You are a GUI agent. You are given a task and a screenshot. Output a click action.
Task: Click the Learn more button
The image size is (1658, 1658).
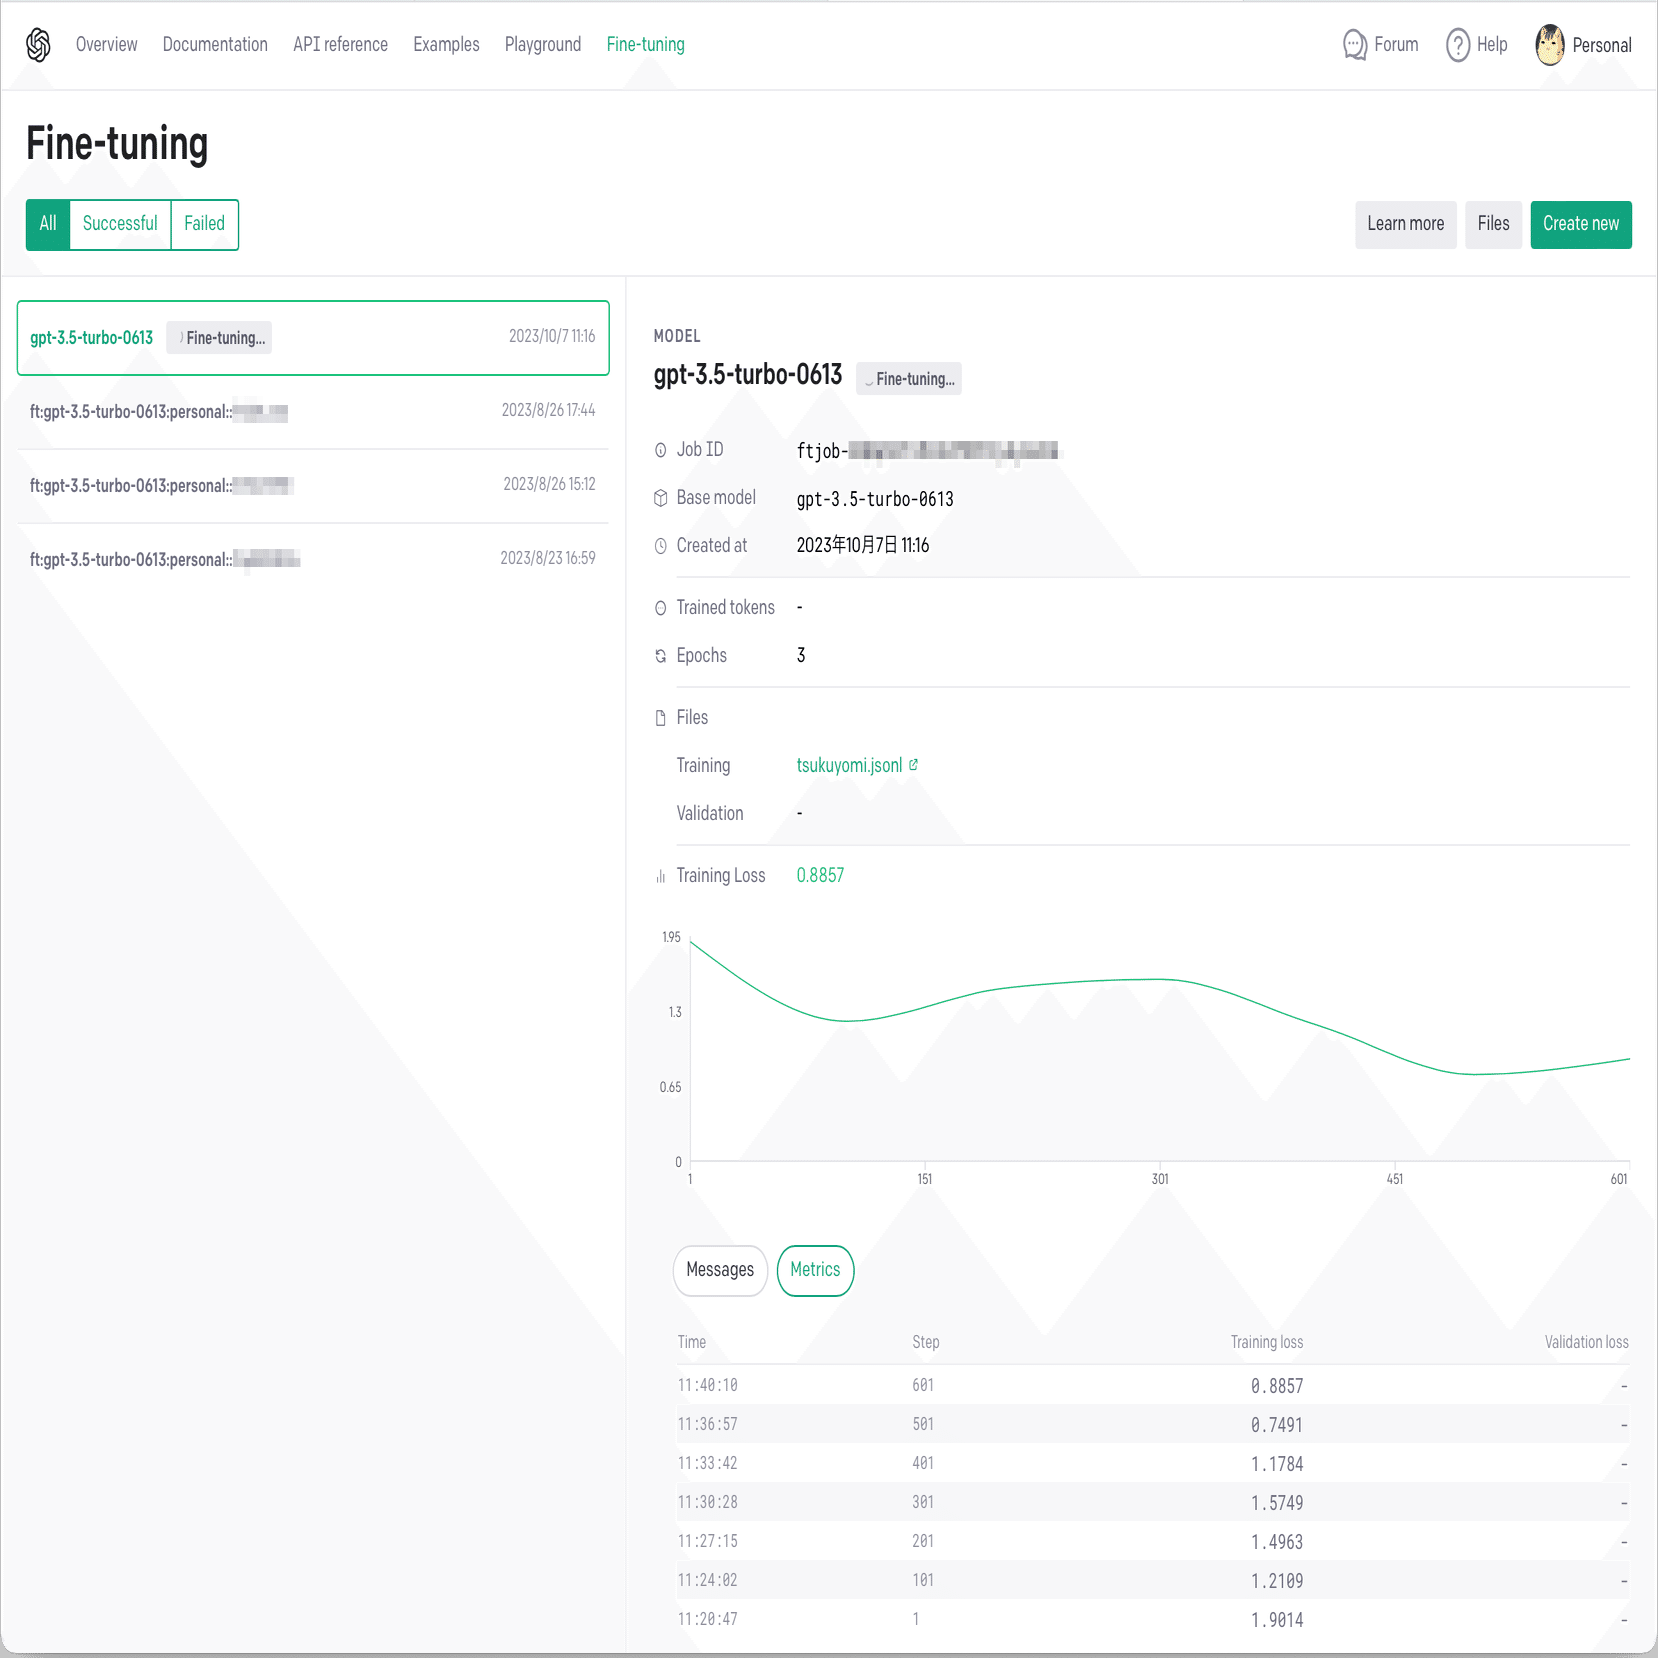click(x=1405, y=224)
